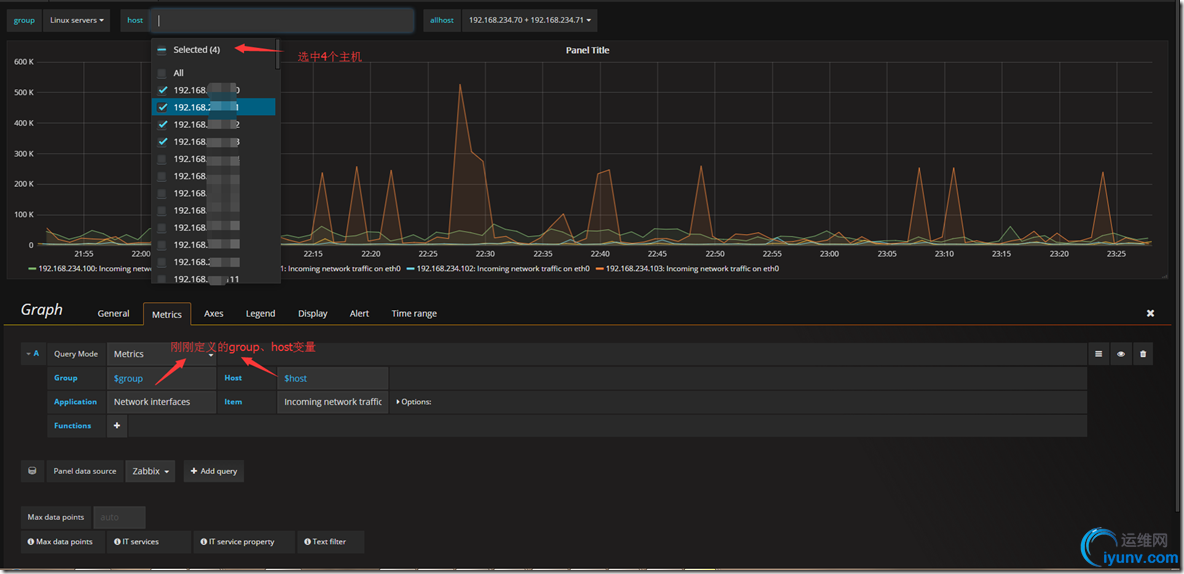The height and width of the screenshot is (574, 1184).
Task: Switch to the Alert tab
Action: coord(359,313)
